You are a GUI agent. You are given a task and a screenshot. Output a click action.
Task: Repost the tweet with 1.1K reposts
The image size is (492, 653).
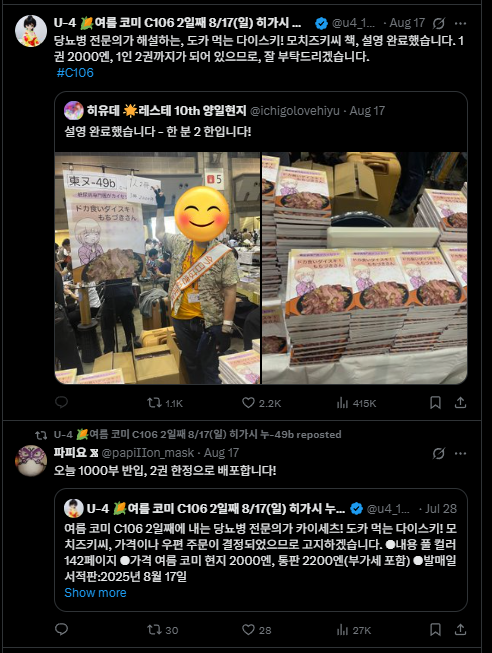pyautogui.click(x=165, y=403)
